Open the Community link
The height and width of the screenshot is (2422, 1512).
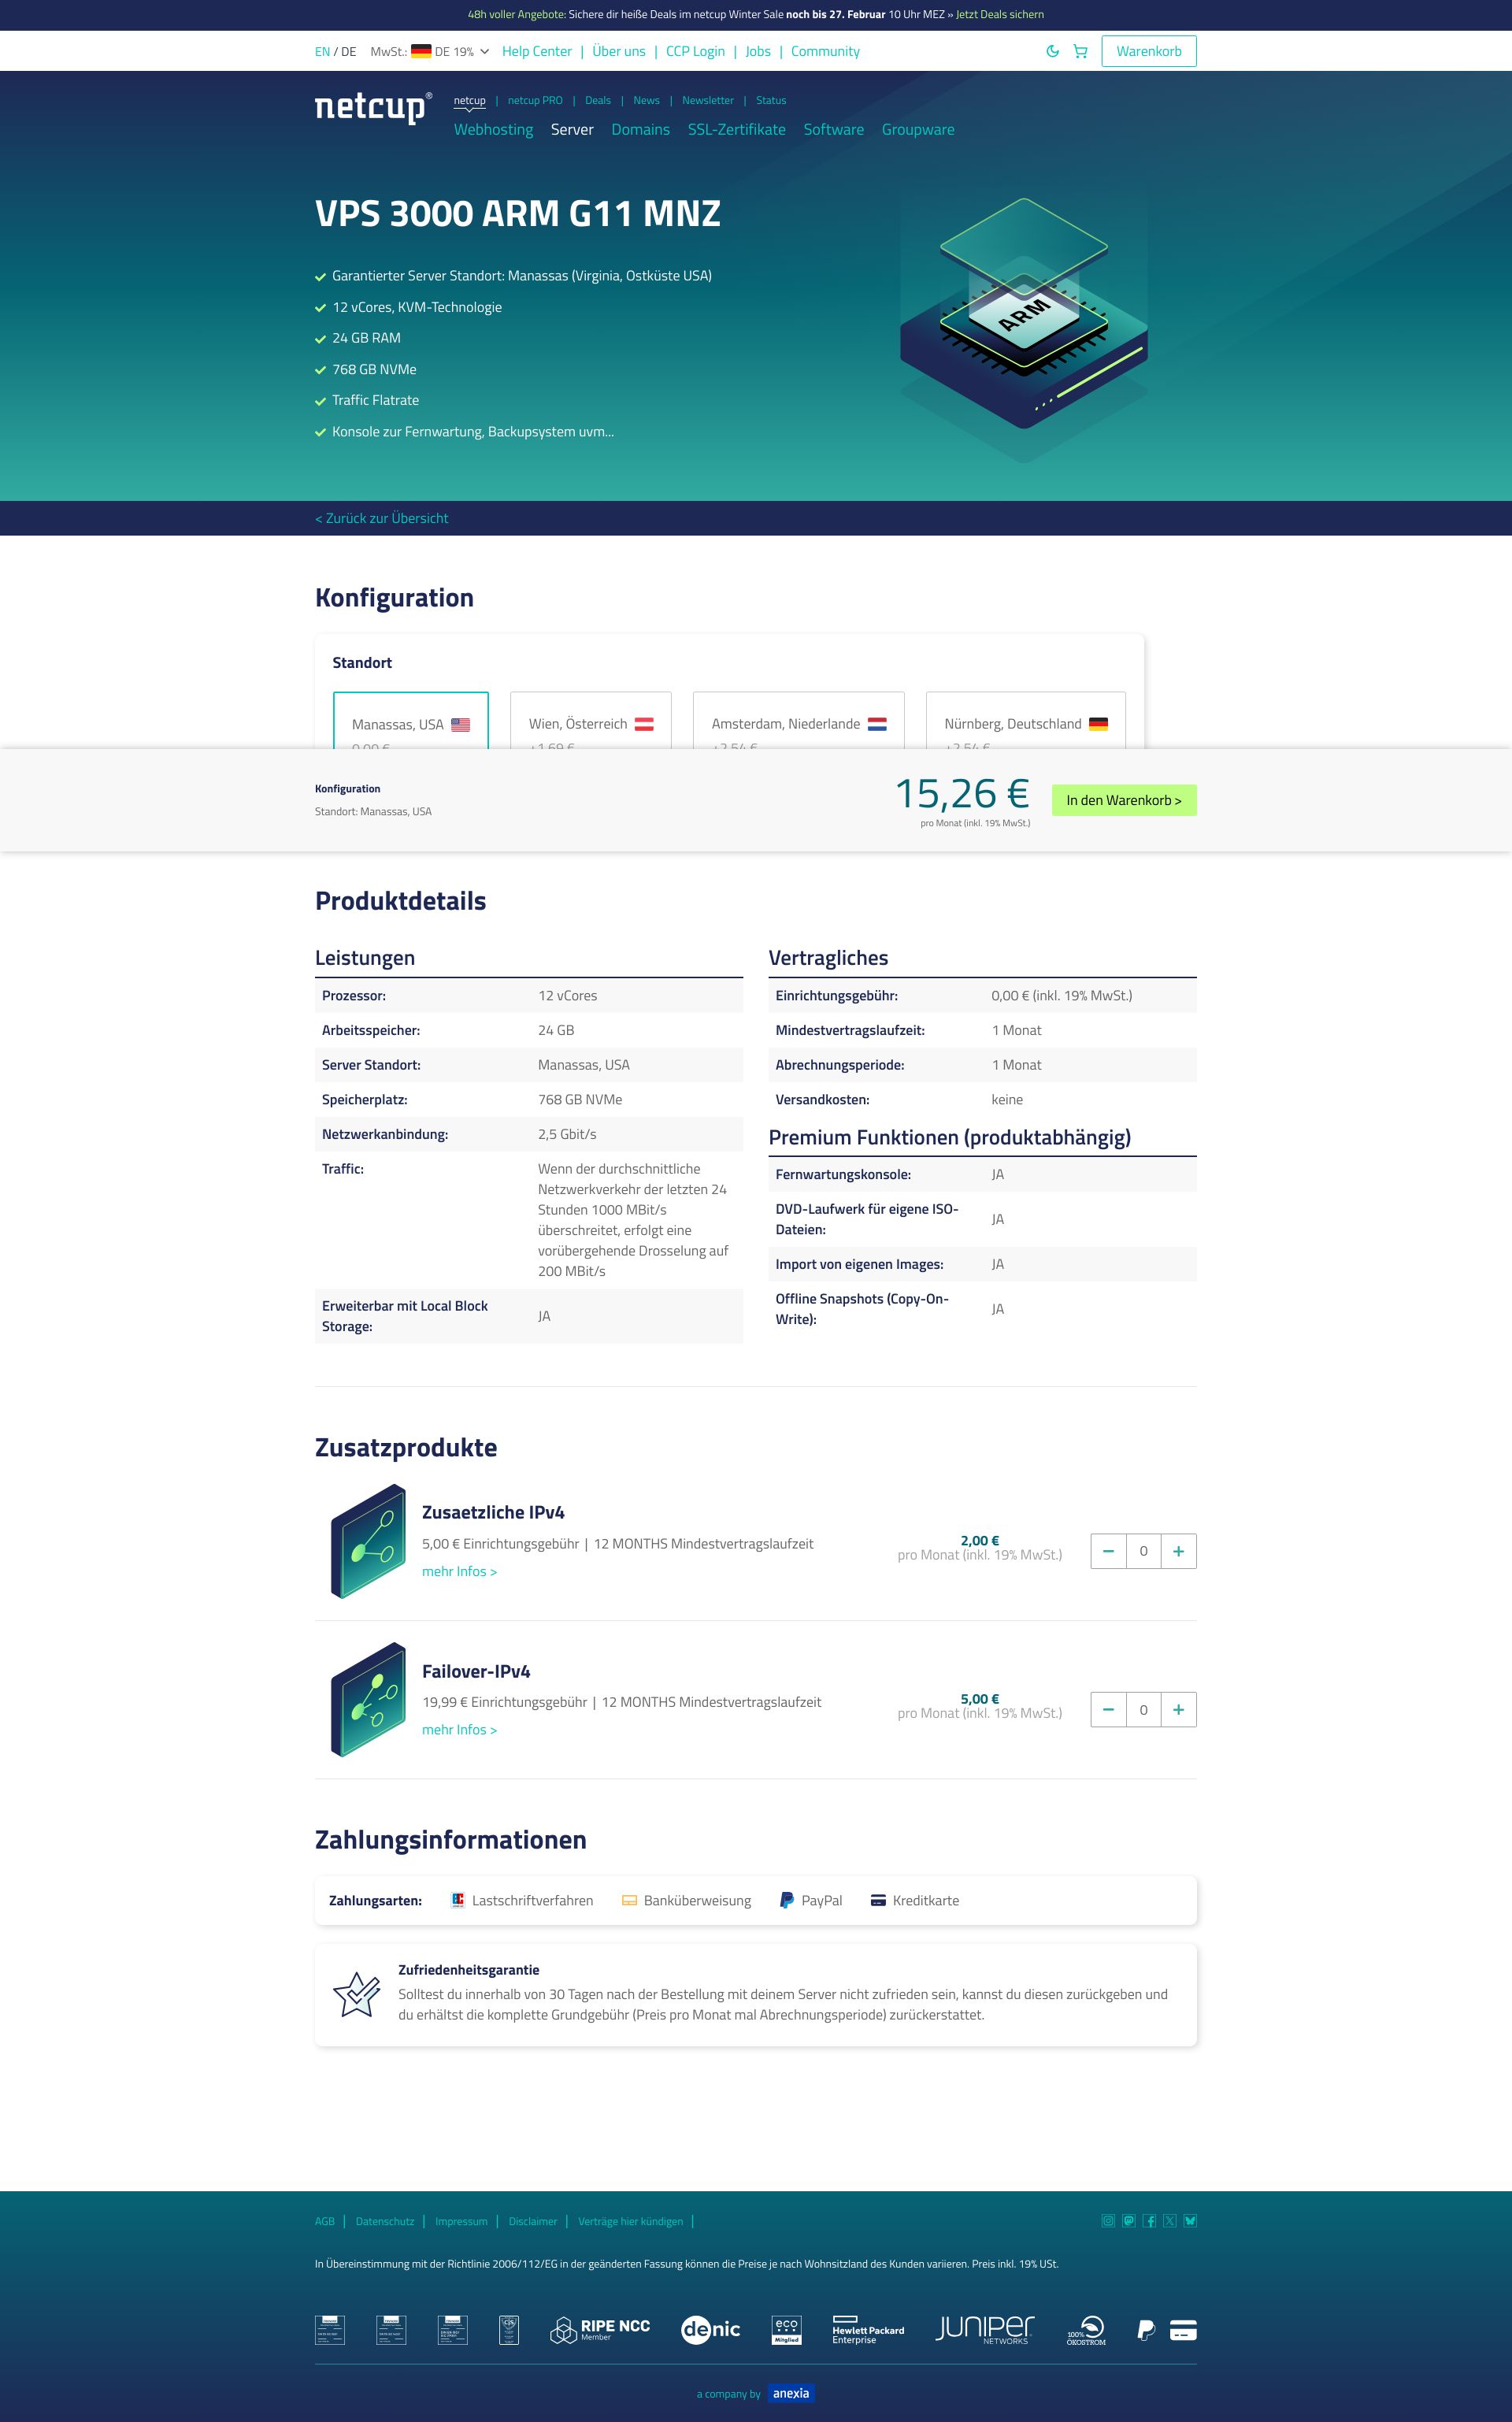(825, 51)
